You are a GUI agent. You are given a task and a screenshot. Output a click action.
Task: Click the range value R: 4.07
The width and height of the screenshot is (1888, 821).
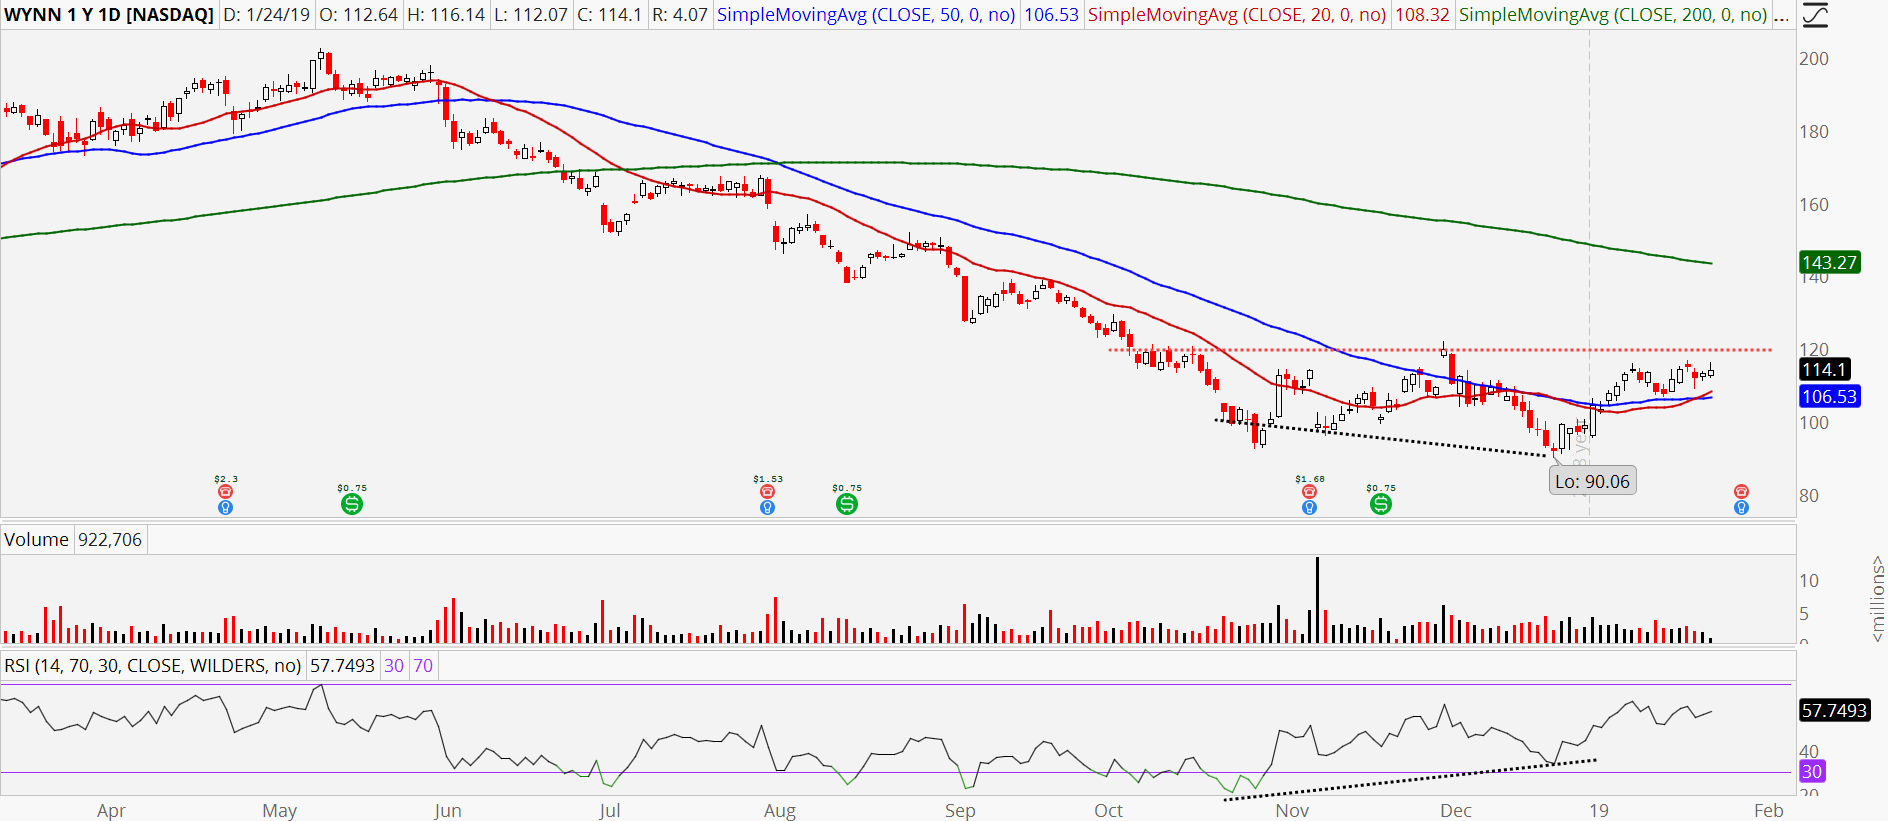(x=679, y=15)
